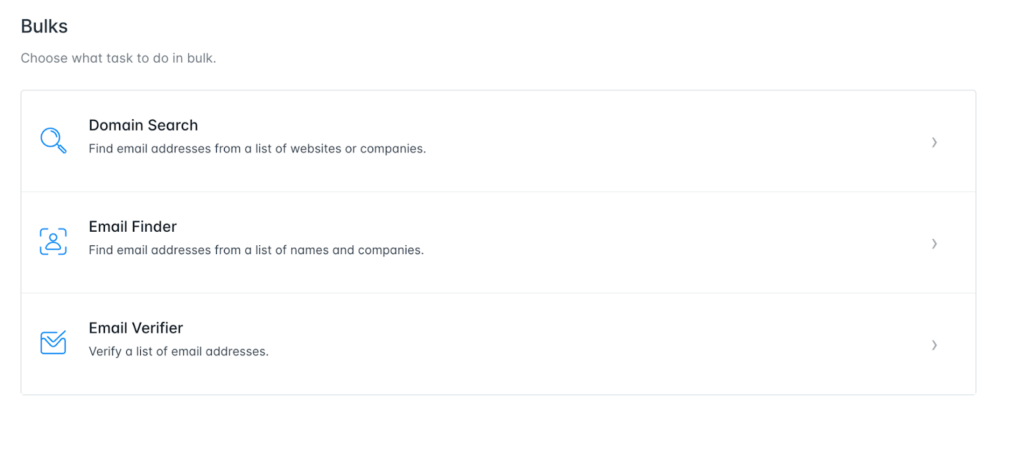This screenshot has height=454, width=1024.
Task: Click empty middle area of Email Verifier row
Action: tap(650, 344)
